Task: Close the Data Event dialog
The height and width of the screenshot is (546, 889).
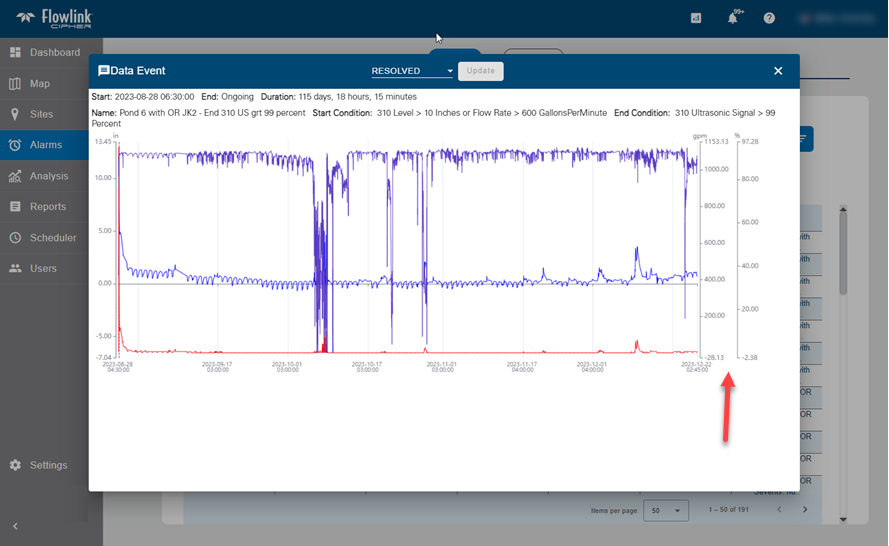Action: pyautogui.click(x=778, y=71)
